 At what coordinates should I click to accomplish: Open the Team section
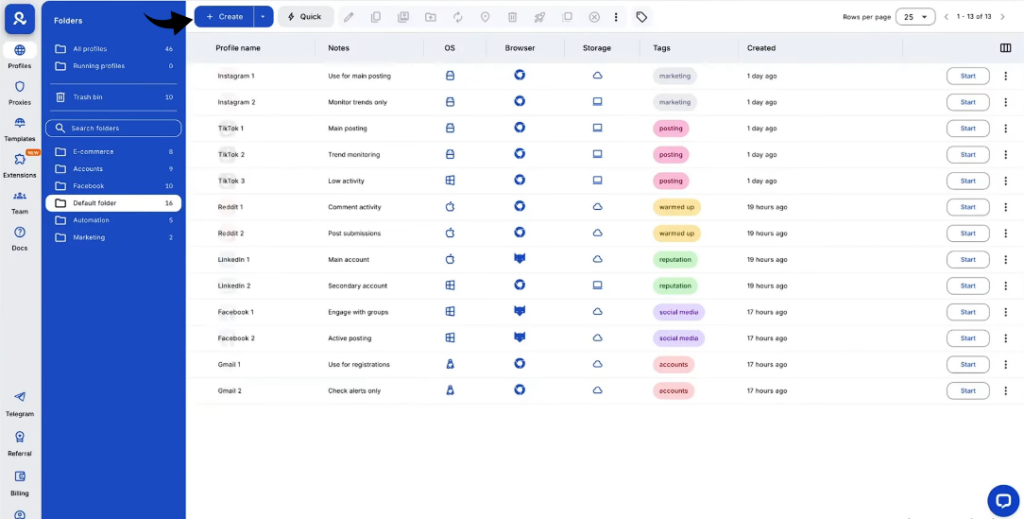click(x=20, y=202)
